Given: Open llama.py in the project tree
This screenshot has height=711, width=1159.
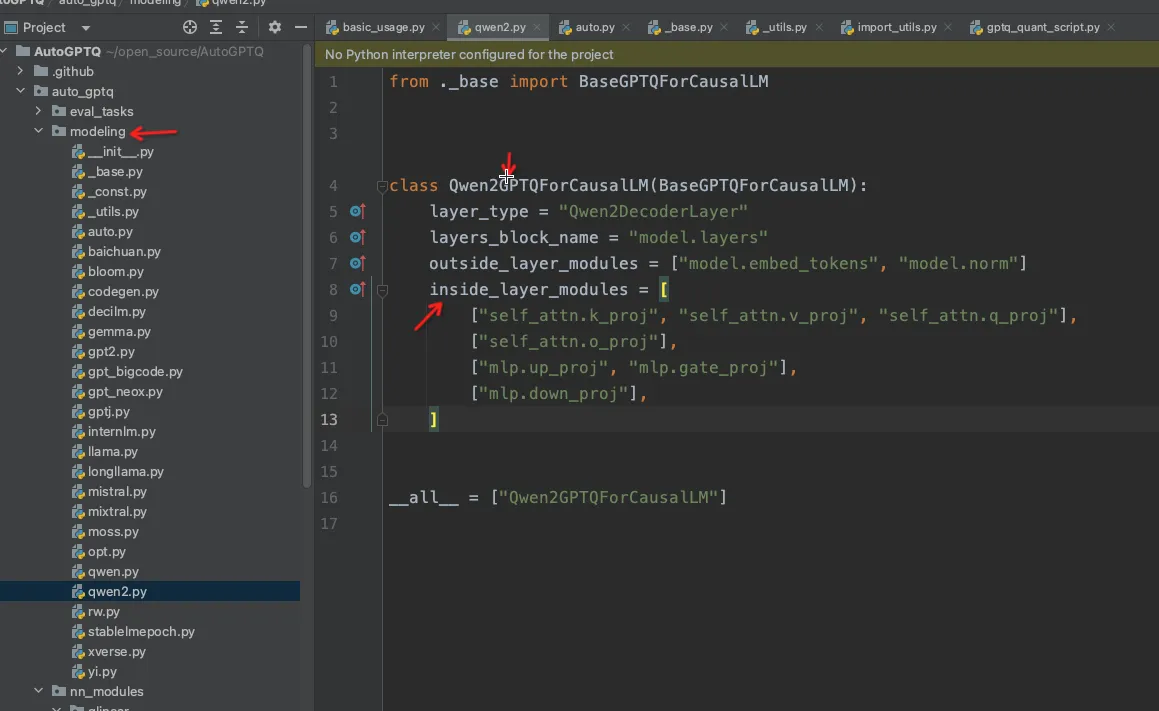Looking at the screenshot, I should 112,452.
